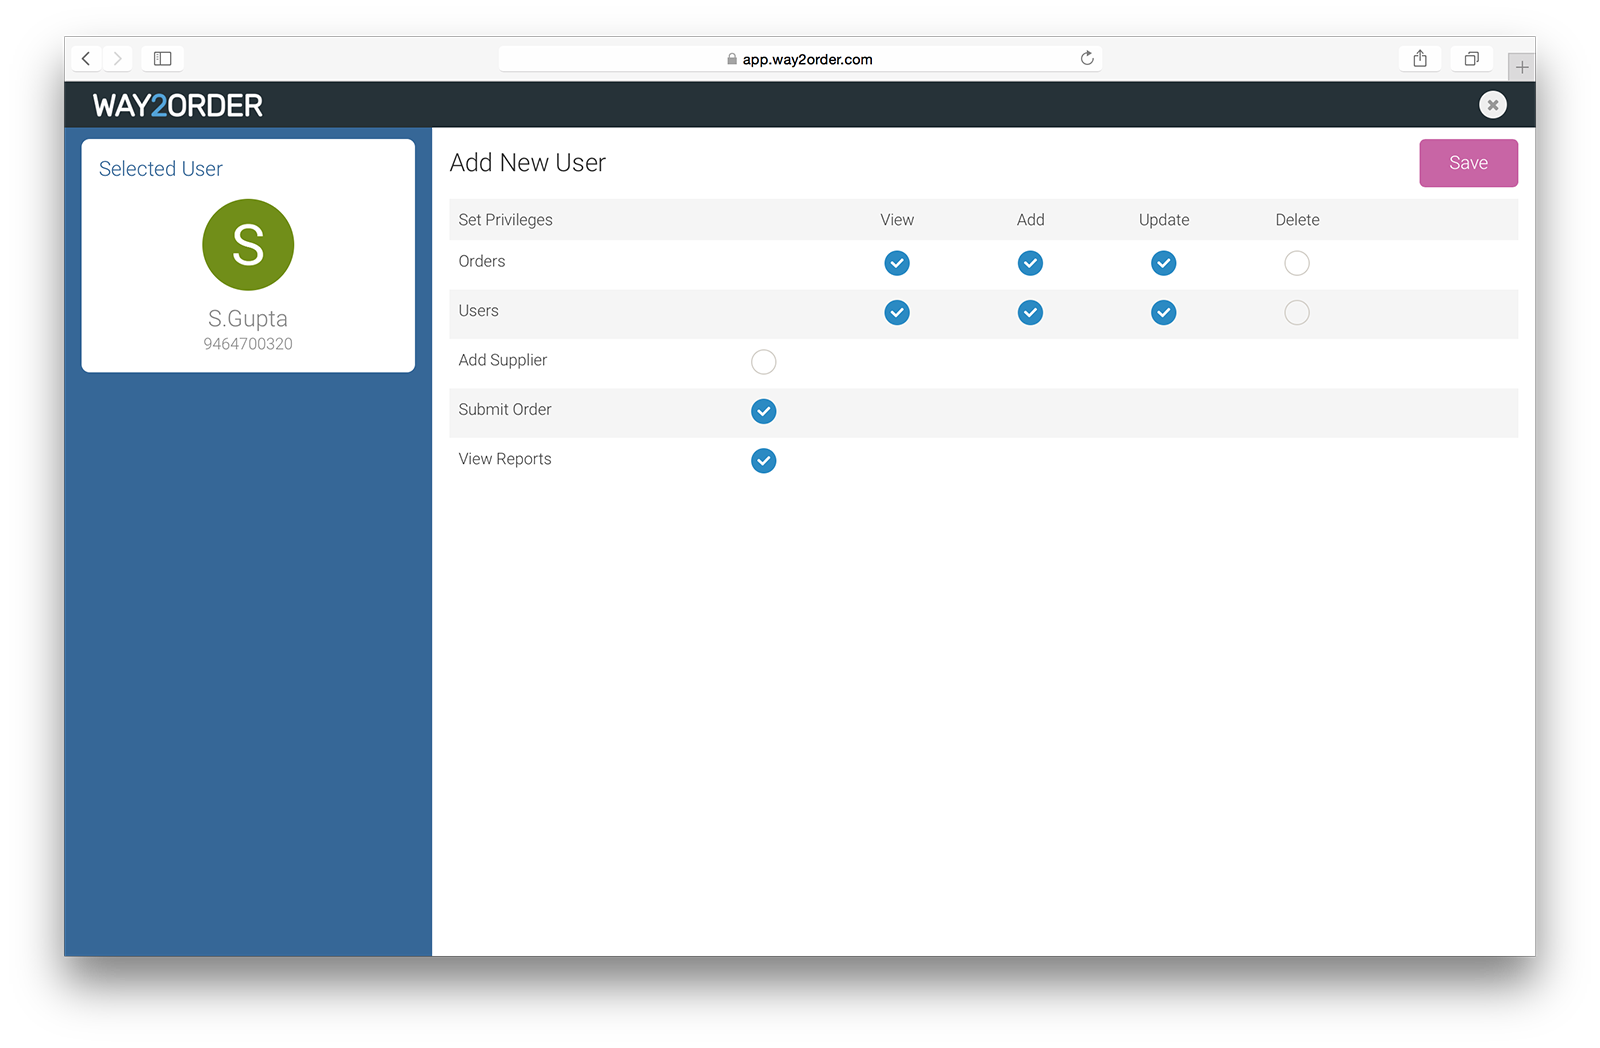Click the Set Privileges header label
The height and width of the screenshot is (1048, 1600).
coord(505,220)
